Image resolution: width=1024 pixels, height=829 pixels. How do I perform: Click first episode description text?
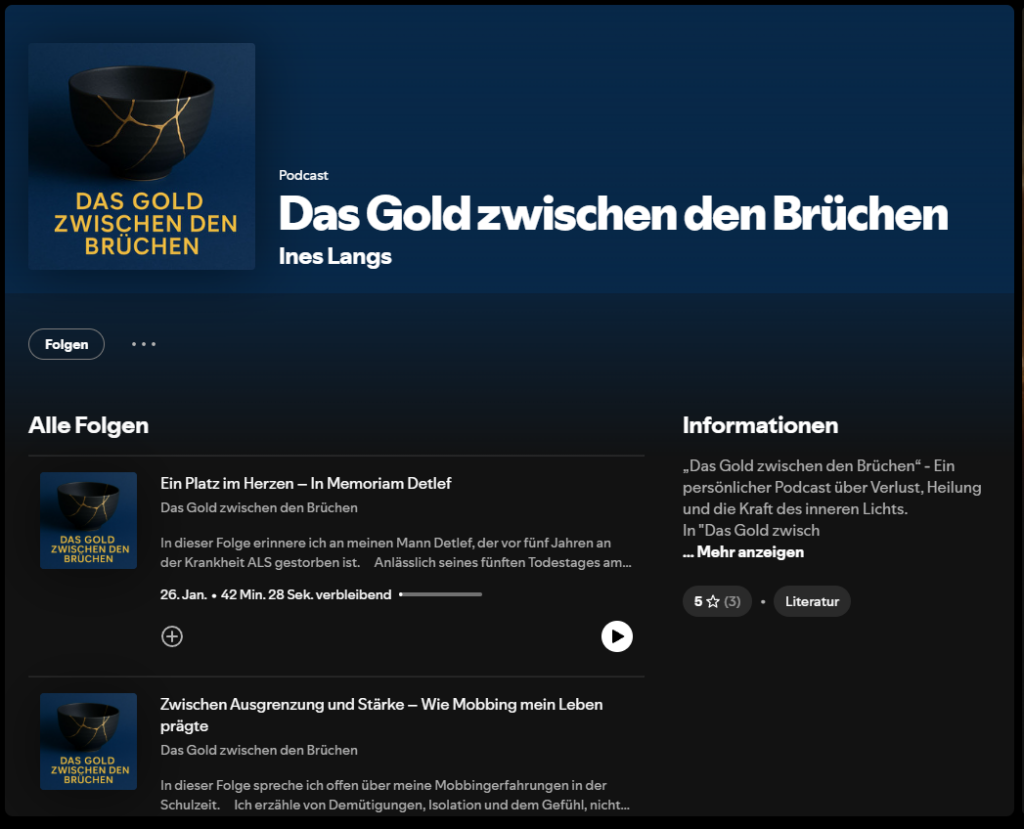pos(396,553)
